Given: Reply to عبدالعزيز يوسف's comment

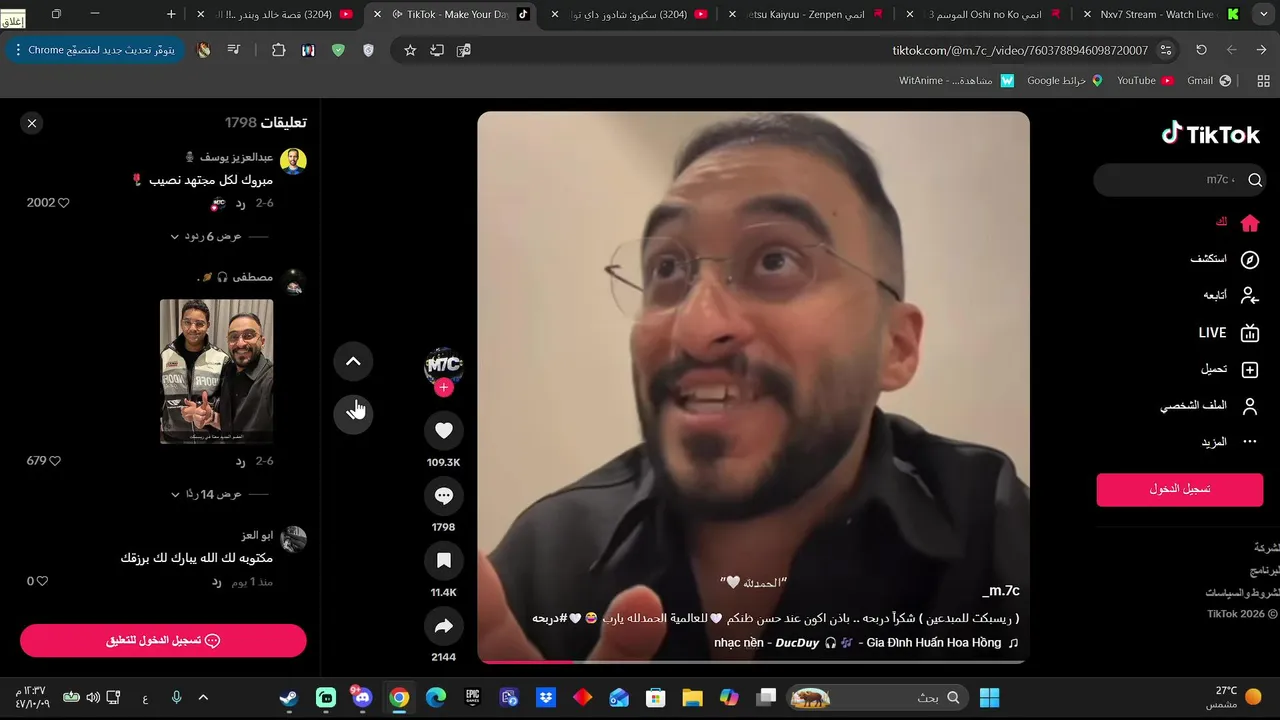Looking at the screenshot, I should tap(241, 203).
